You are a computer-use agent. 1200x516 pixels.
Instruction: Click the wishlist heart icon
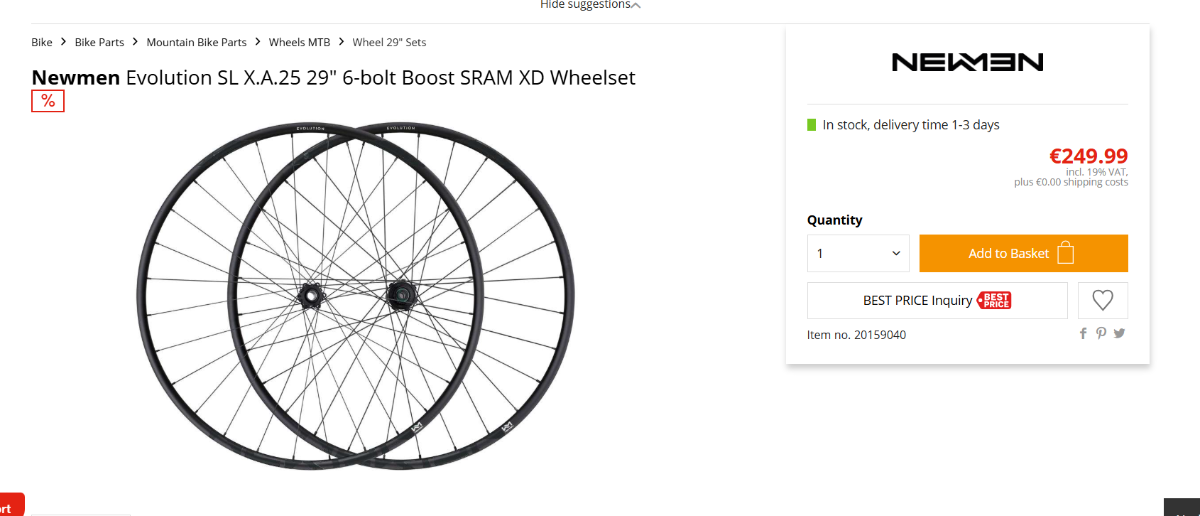1103,300
